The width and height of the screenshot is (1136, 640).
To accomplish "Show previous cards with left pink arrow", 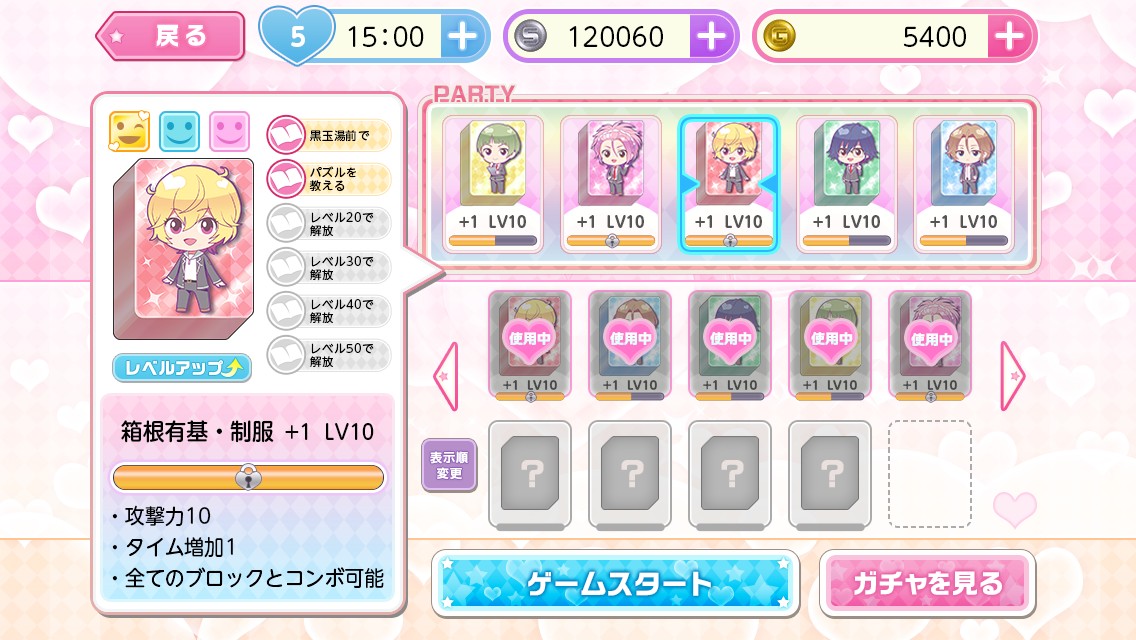I will [x=446, y=376].
